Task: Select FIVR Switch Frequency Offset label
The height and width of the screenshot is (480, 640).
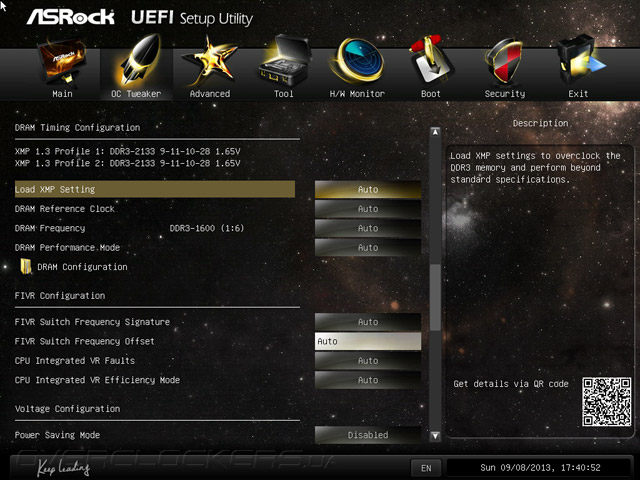Action: click(x=84, y=341)
